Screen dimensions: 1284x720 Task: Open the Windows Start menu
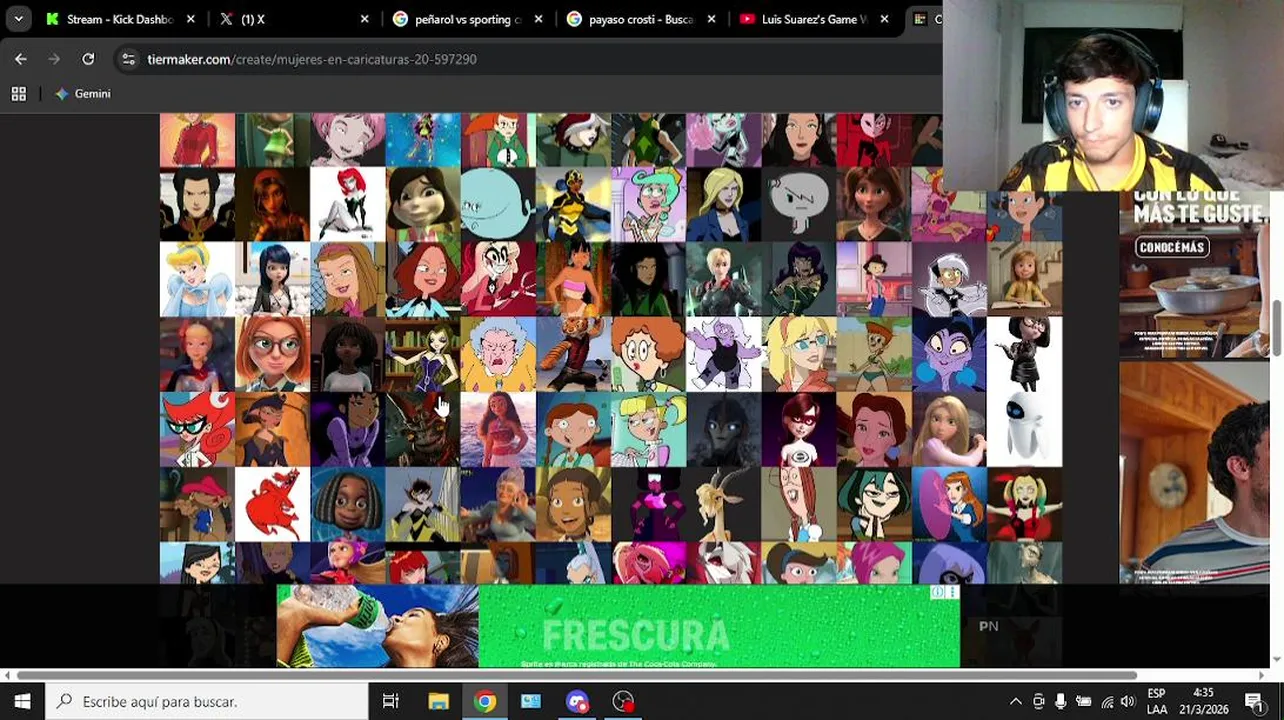click(x=22, y=702)
